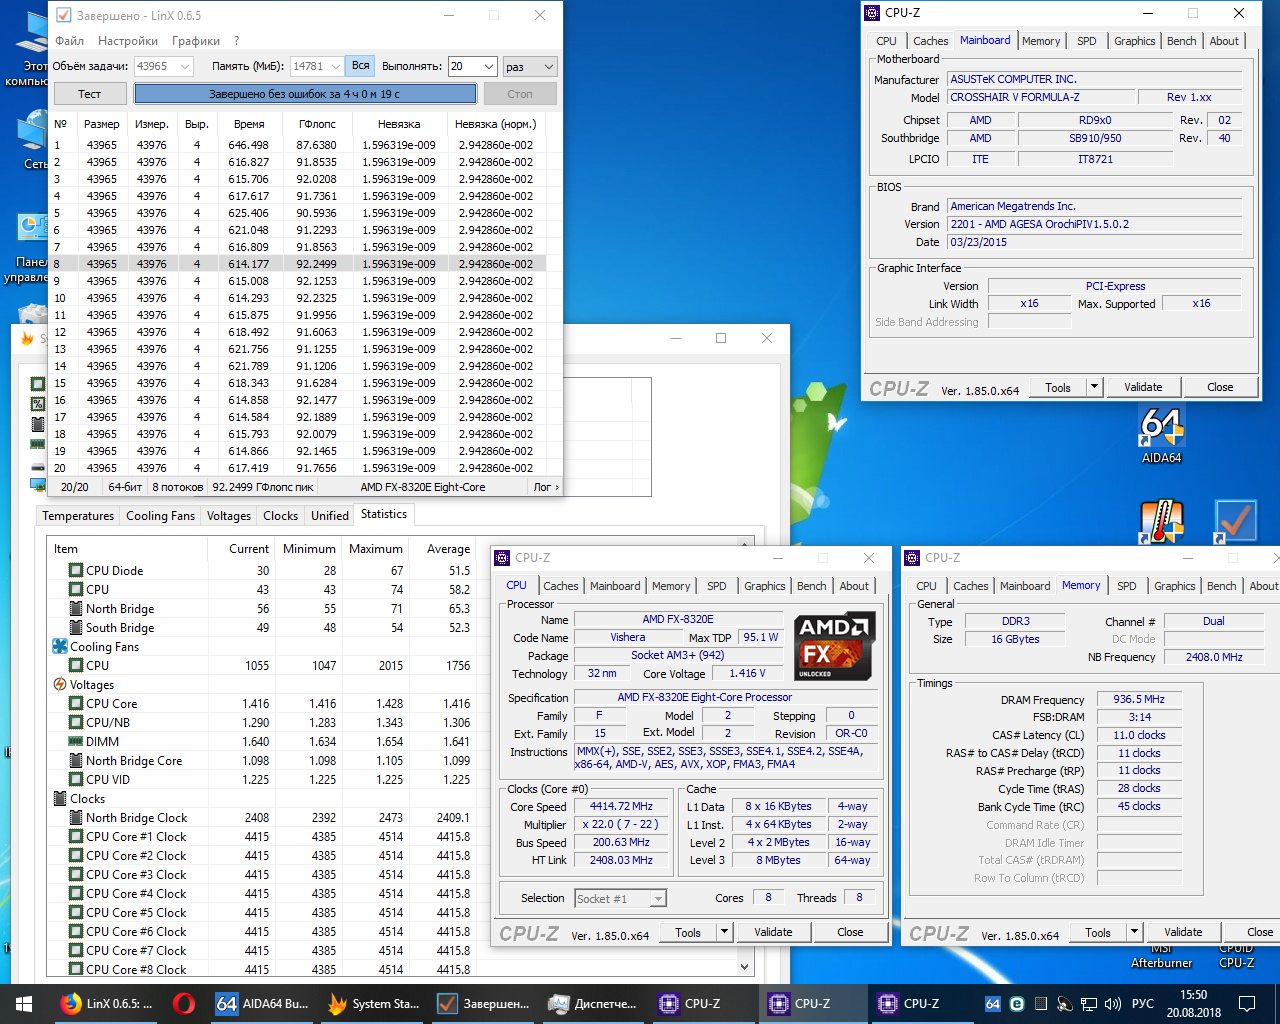Click the CPU Diode sensor icon in AIDA64
The image size is (1280, 1024).
[x=76, y=570]
